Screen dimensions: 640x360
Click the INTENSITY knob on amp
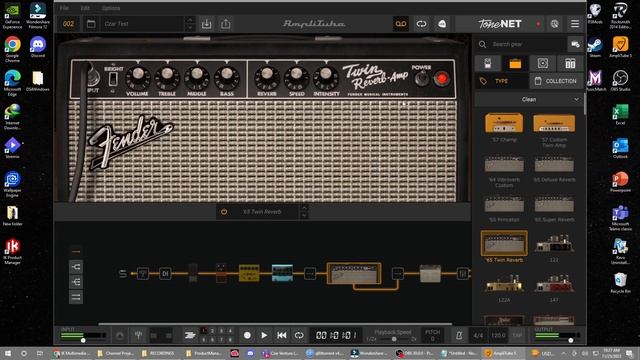coord(326,78)
